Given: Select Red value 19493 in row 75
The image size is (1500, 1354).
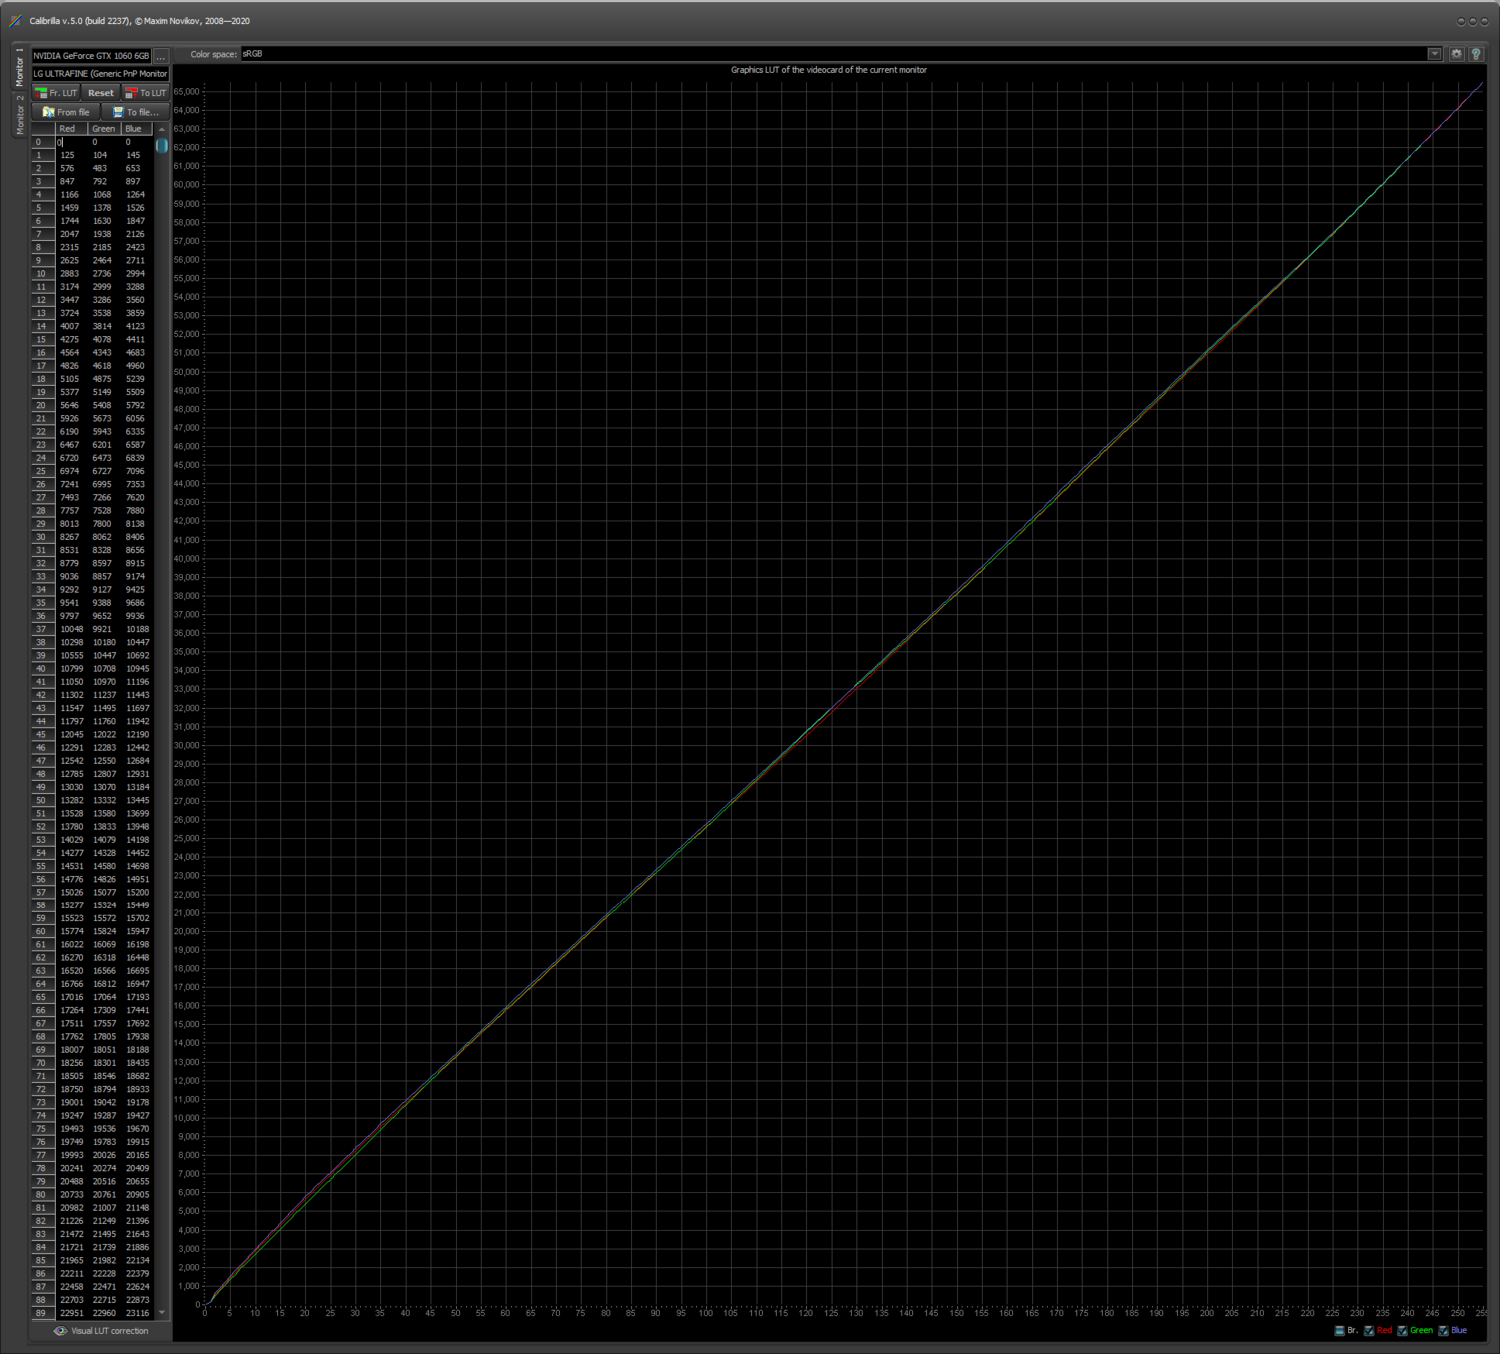Looking at the screenshot, I should [71, 1129].
